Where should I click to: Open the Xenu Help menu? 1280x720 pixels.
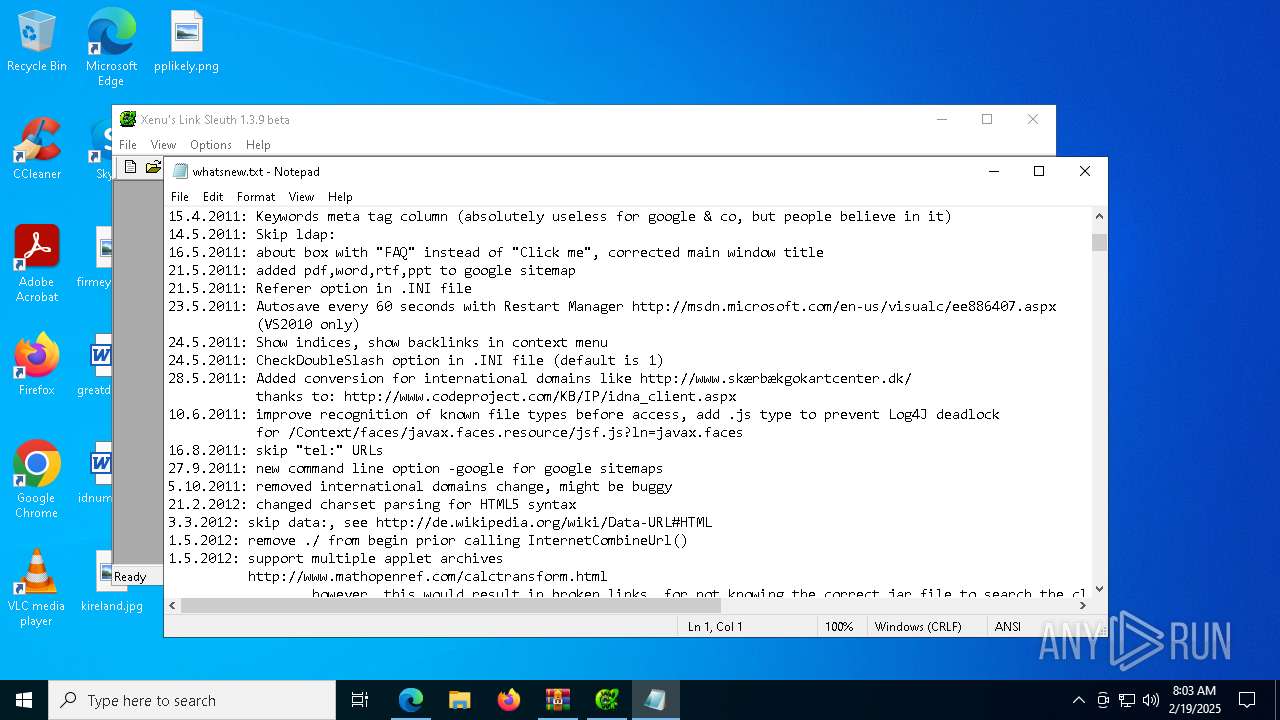coord(258,145)
